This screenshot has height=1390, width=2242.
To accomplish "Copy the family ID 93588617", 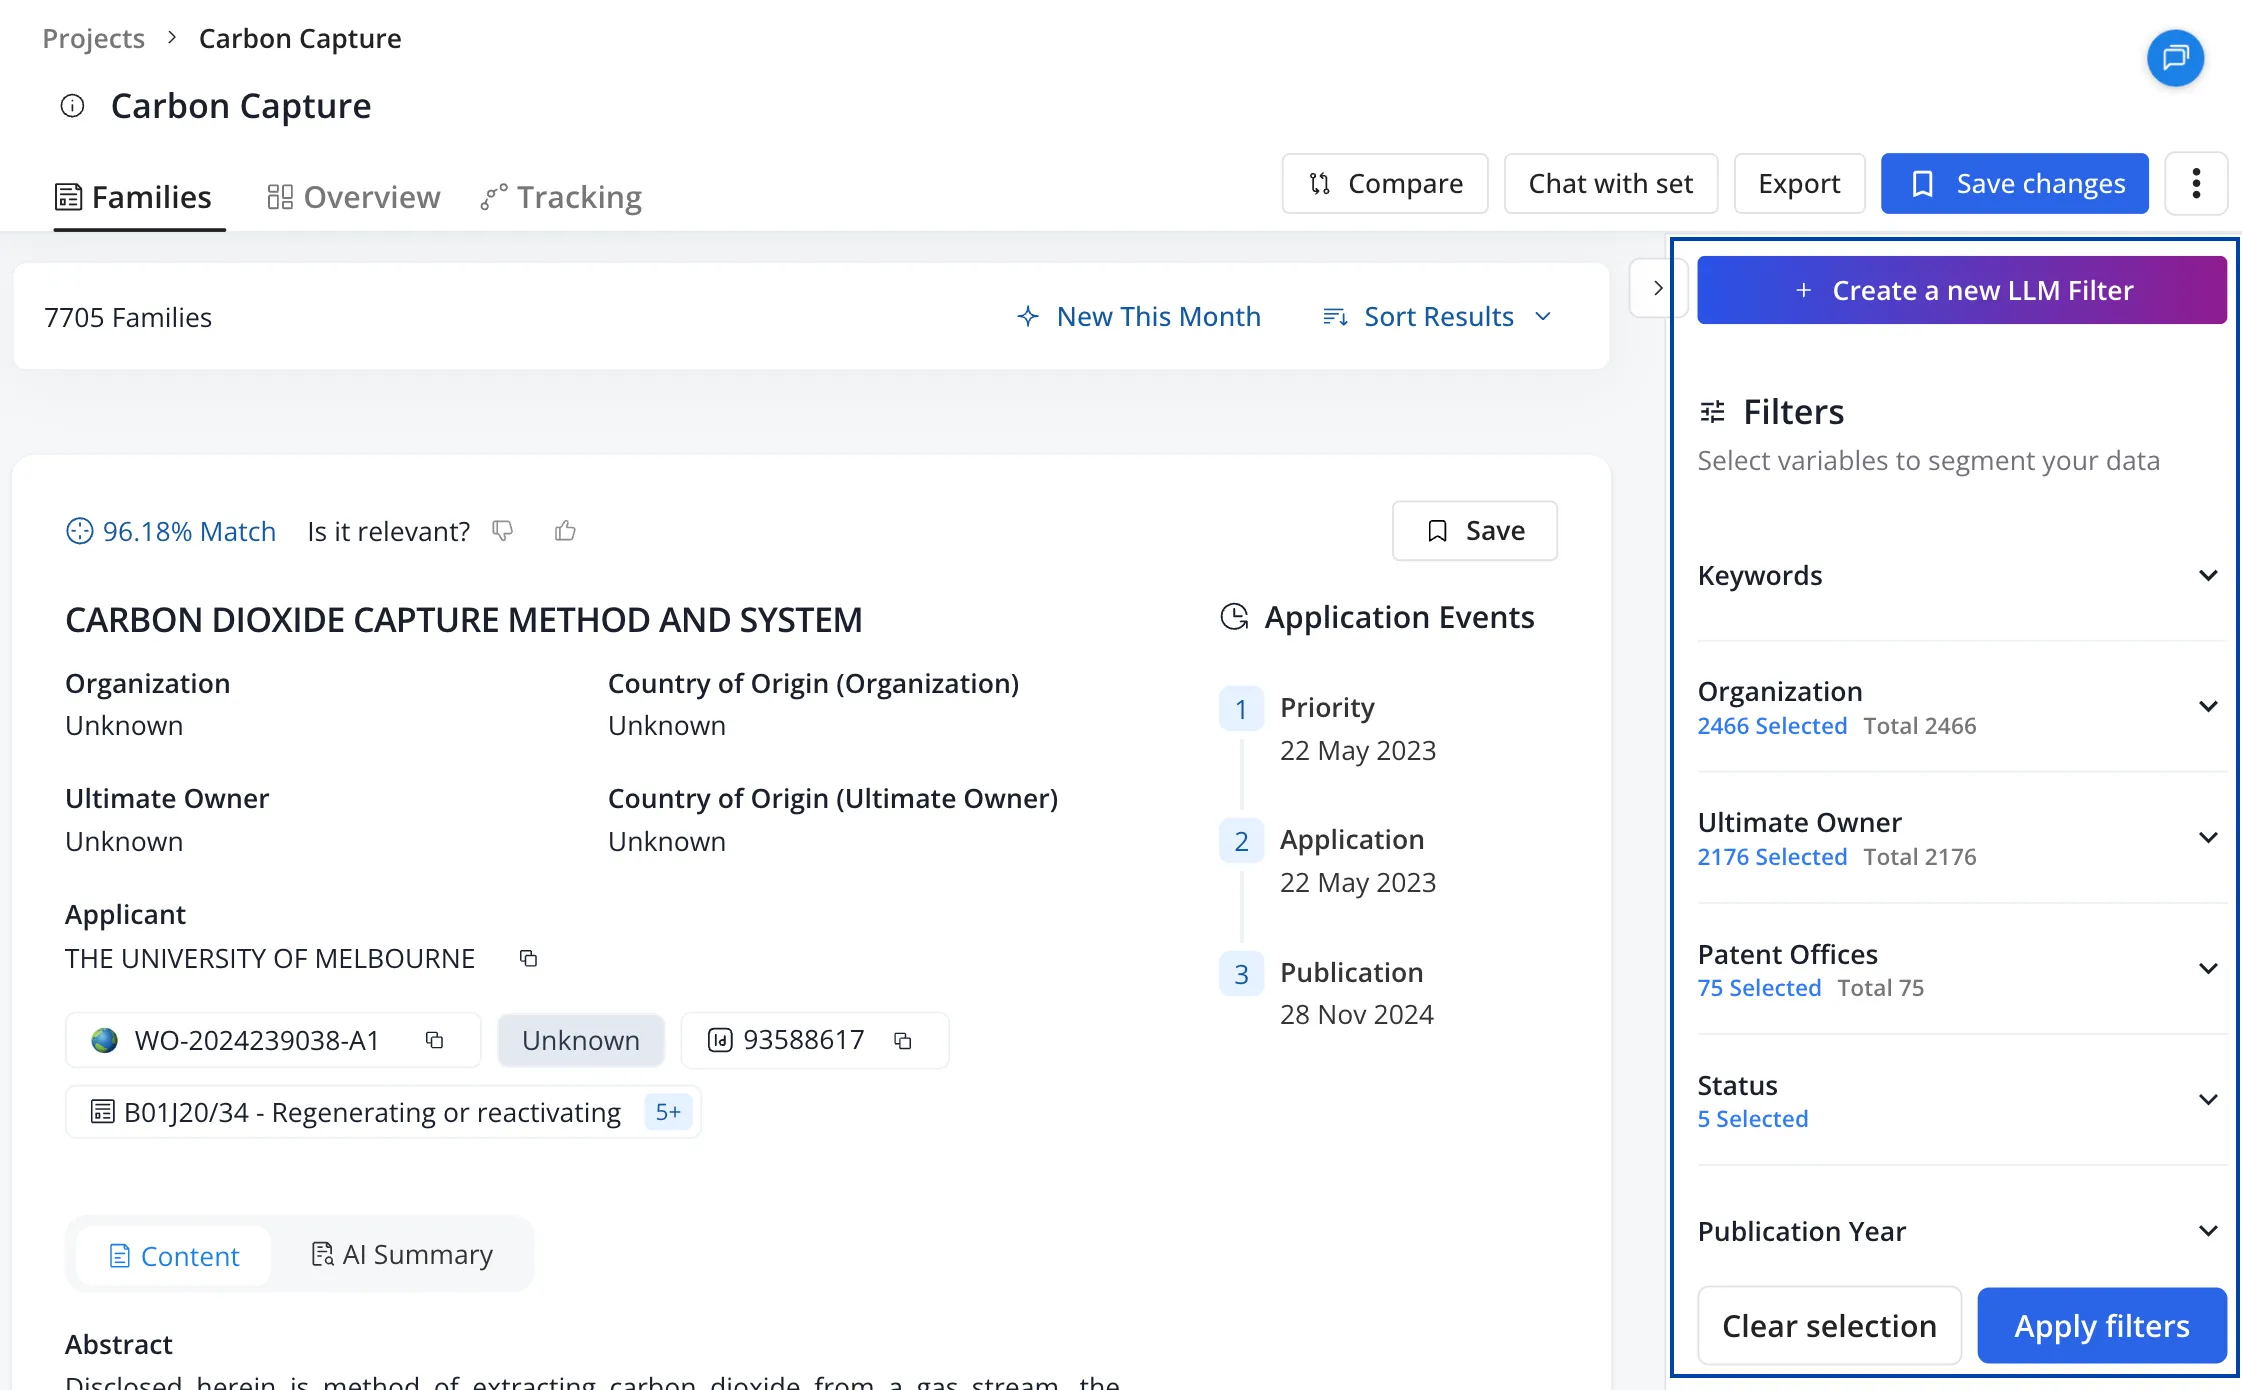I will 903,1041.
